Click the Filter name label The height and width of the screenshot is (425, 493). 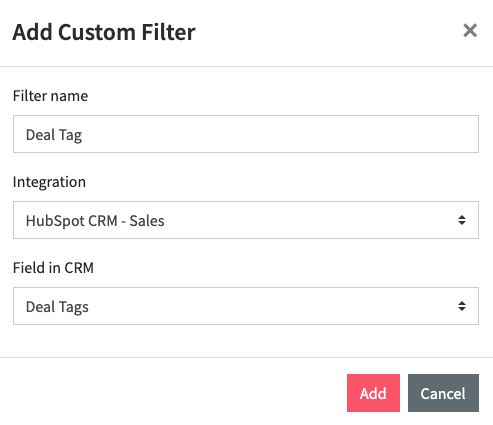[x=50, y=96]
